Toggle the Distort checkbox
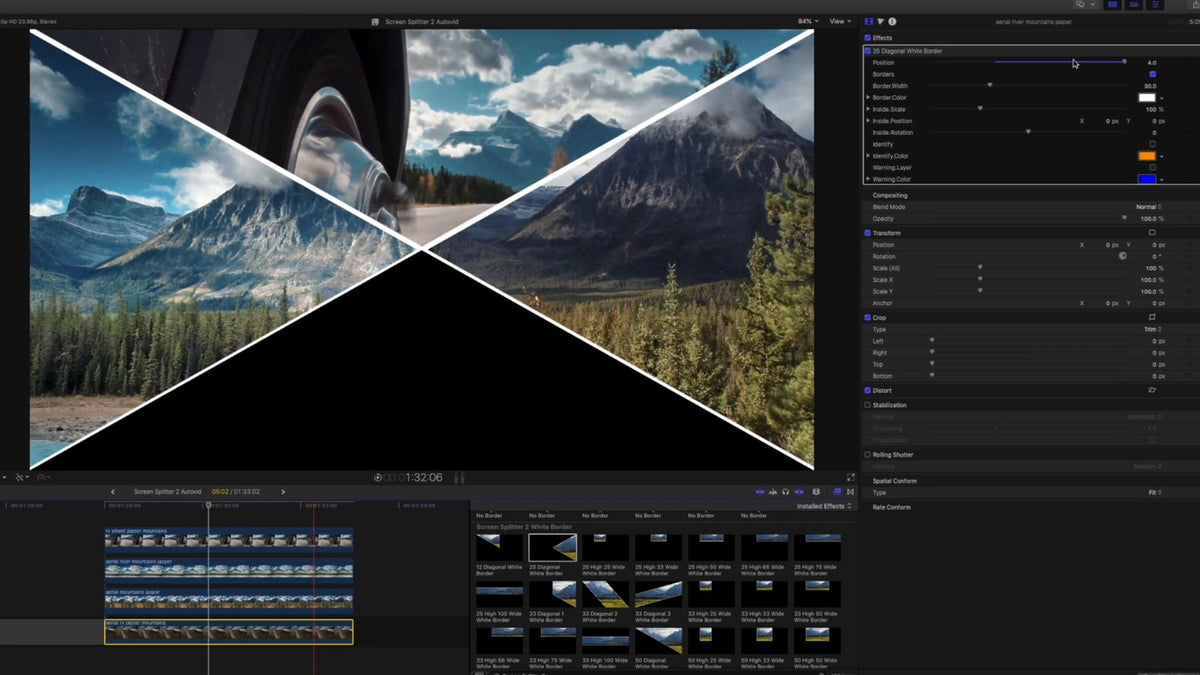This screenshot has width=1200, height=675. (x=867, y=391)
